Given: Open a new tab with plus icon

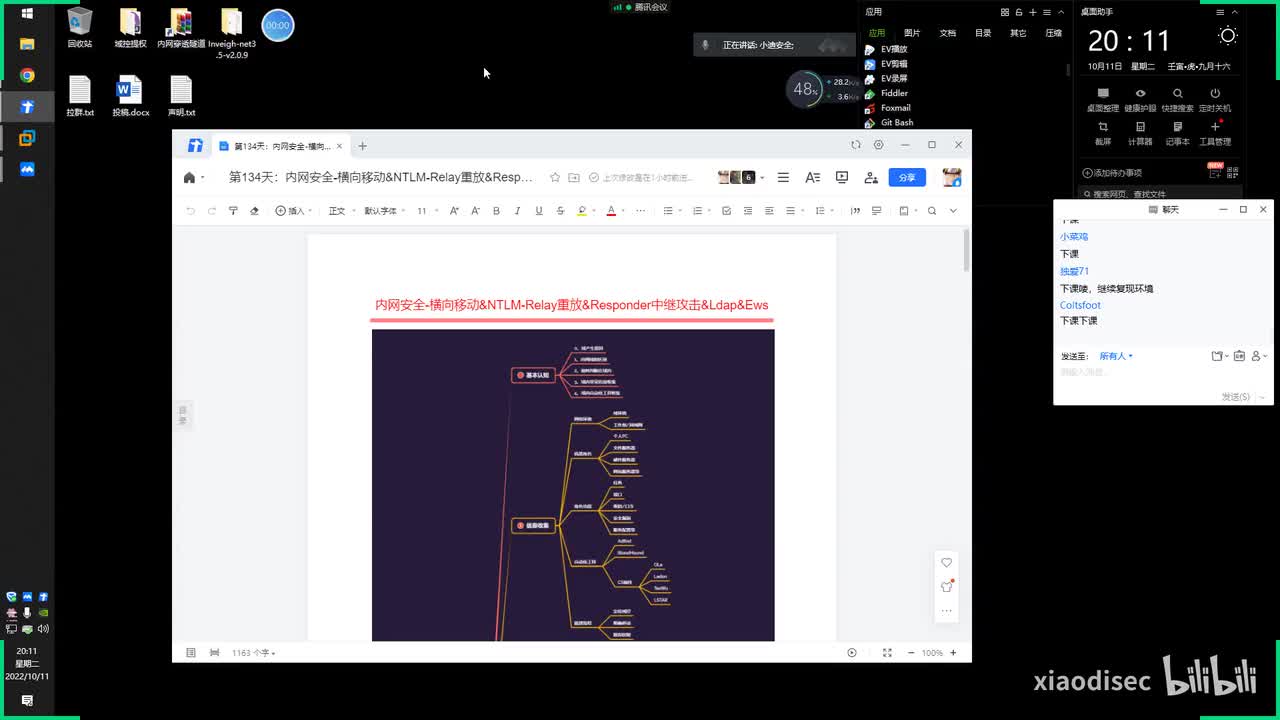Looking at the screenshot, I should [363, 146].
